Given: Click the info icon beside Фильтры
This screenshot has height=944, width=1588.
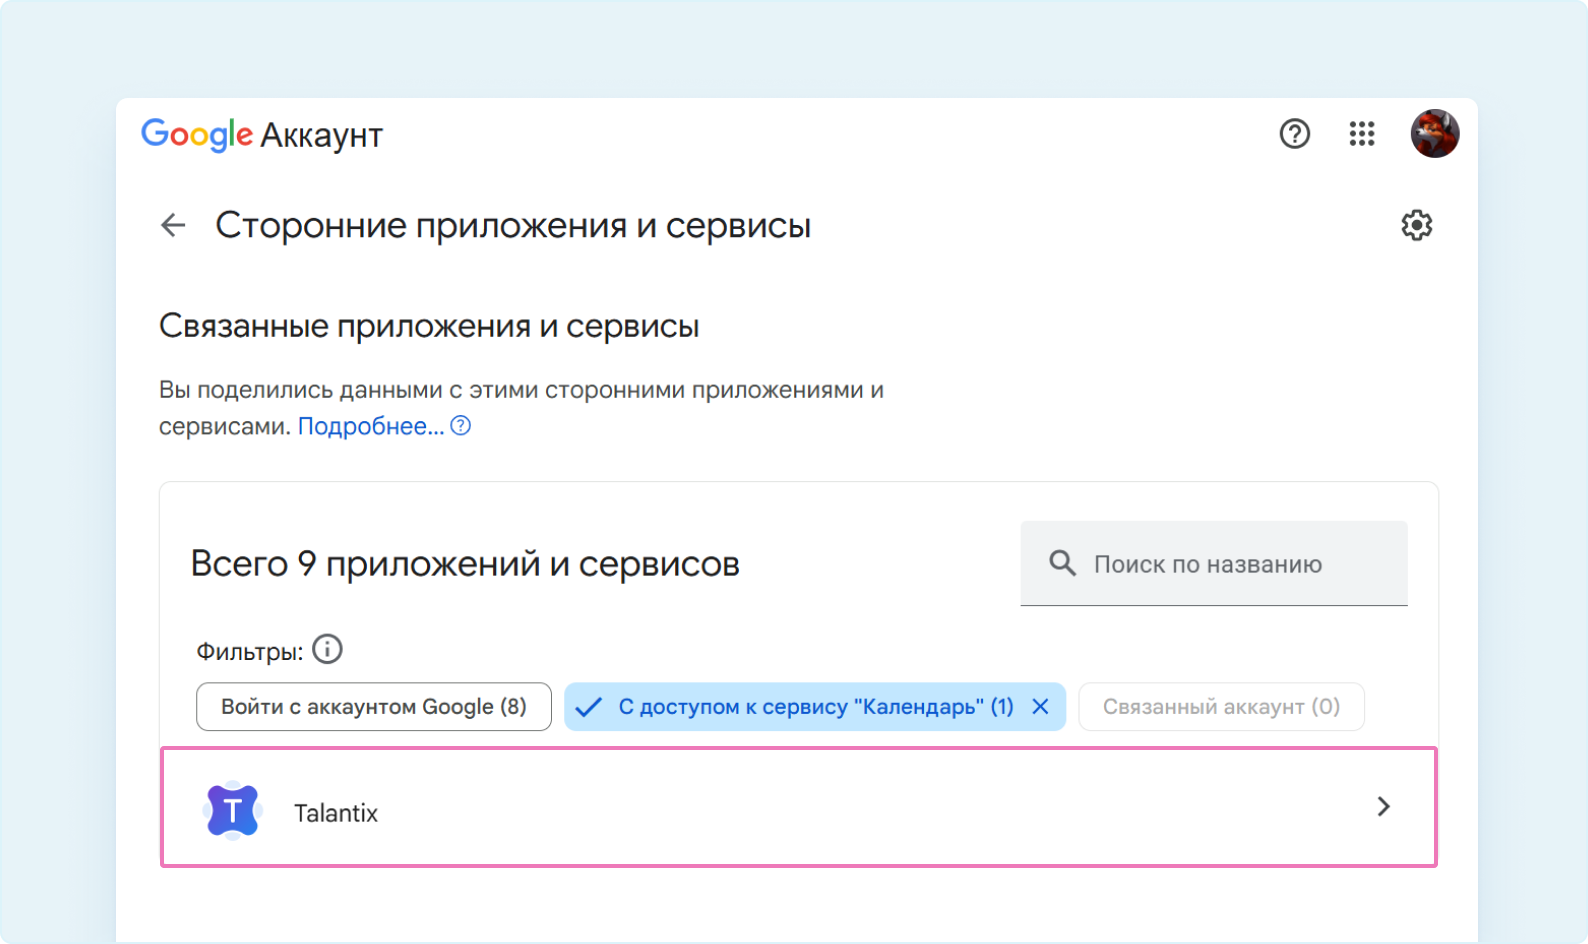Looking at the screenshot, I should 327,650.
